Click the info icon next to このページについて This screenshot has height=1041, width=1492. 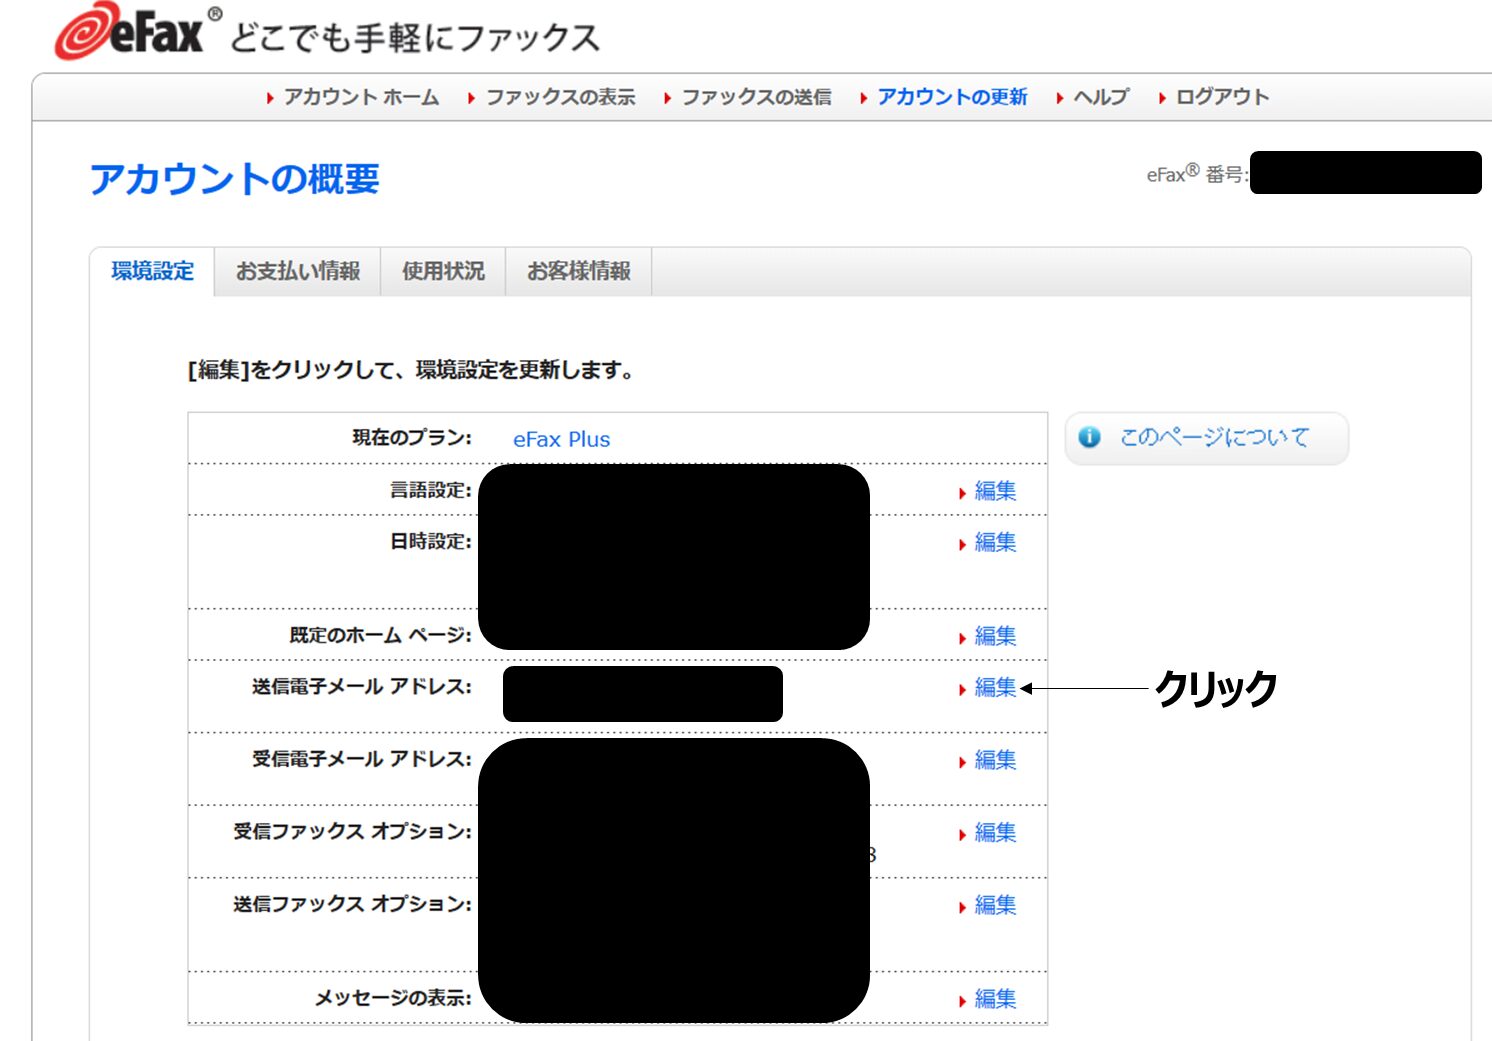click(x=1089, y=437)
